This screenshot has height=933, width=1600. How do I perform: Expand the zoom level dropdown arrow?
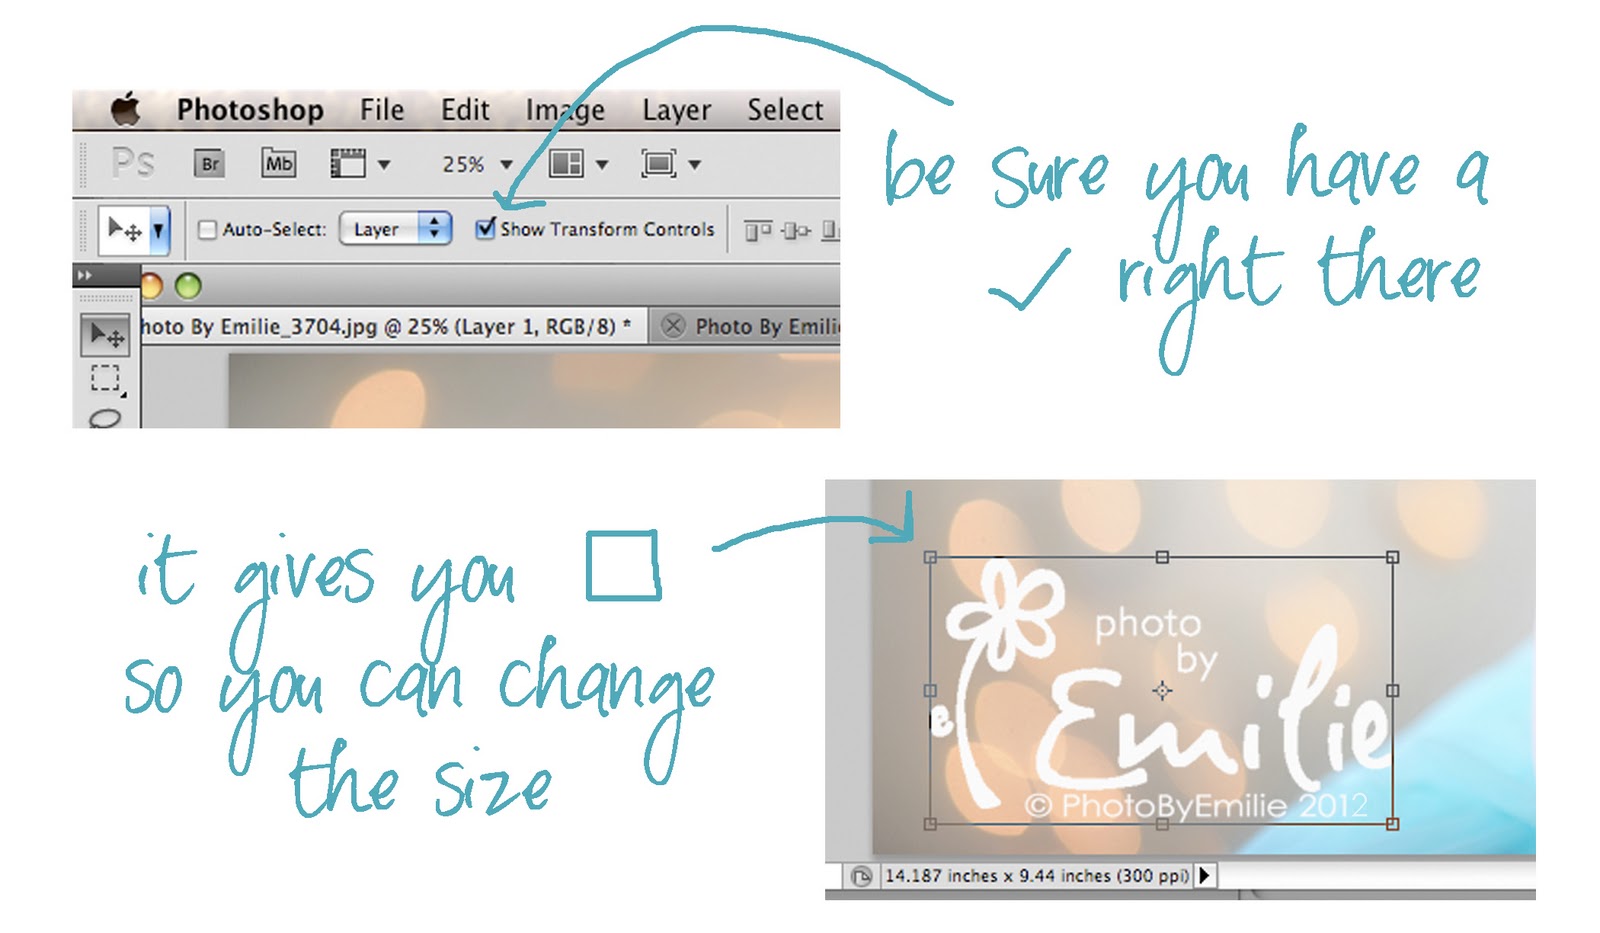[506, 165]
